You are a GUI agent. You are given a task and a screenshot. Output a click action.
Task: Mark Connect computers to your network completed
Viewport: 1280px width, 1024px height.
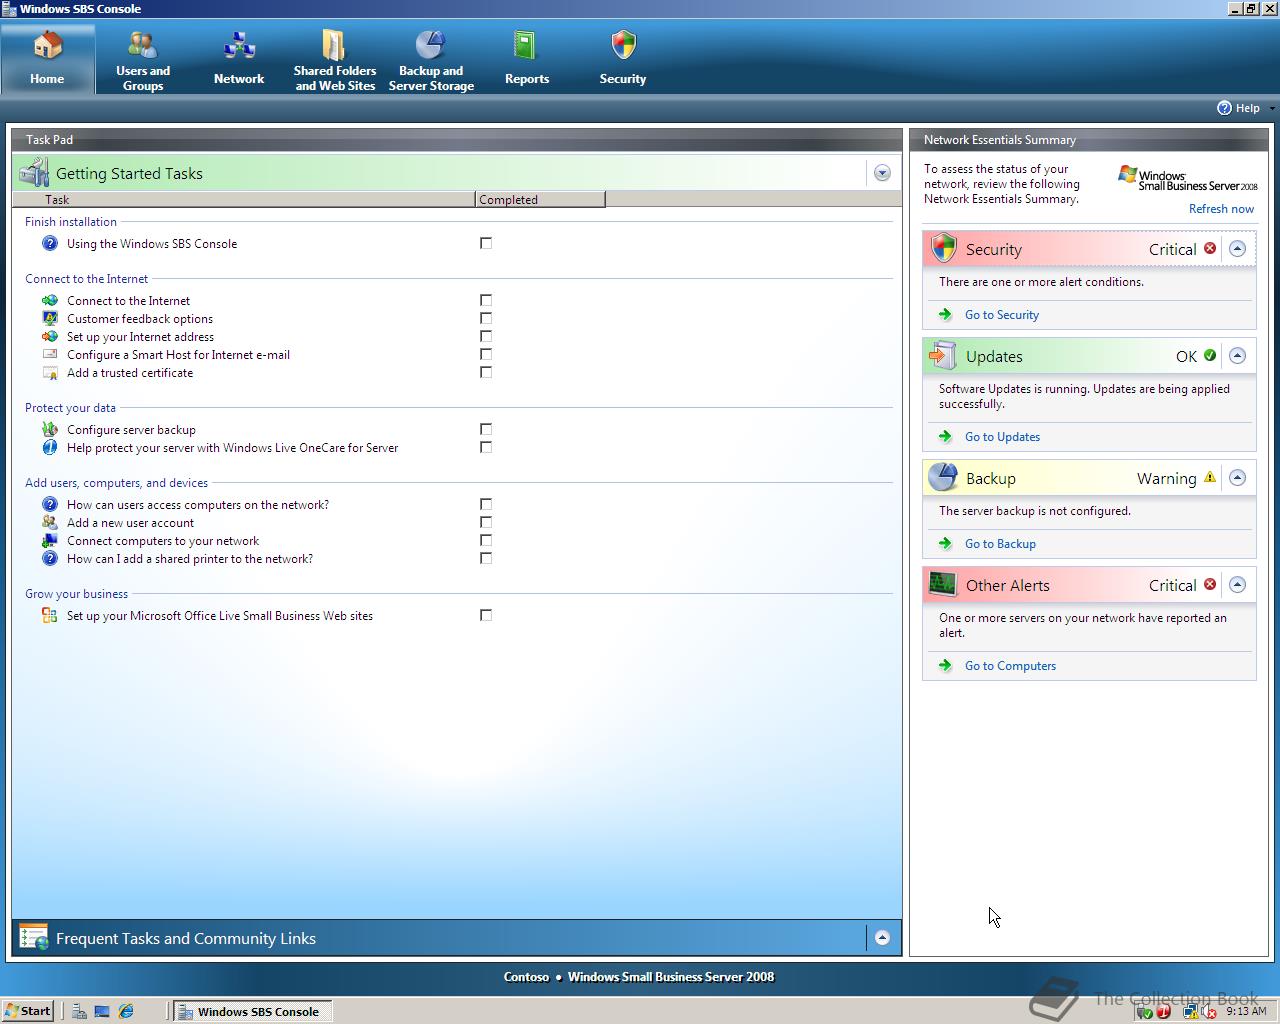[x=486, y=540]
